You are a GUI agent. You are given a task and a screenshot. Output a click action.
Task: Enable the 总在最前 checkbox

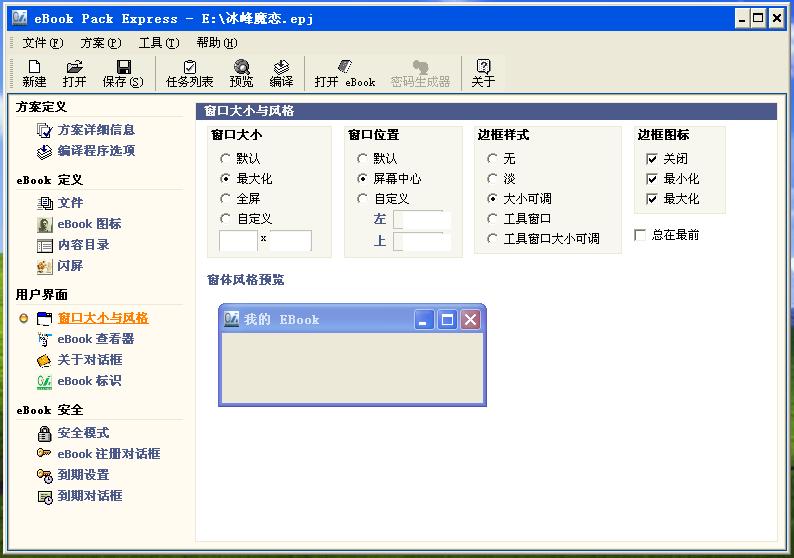click(640, 235)
